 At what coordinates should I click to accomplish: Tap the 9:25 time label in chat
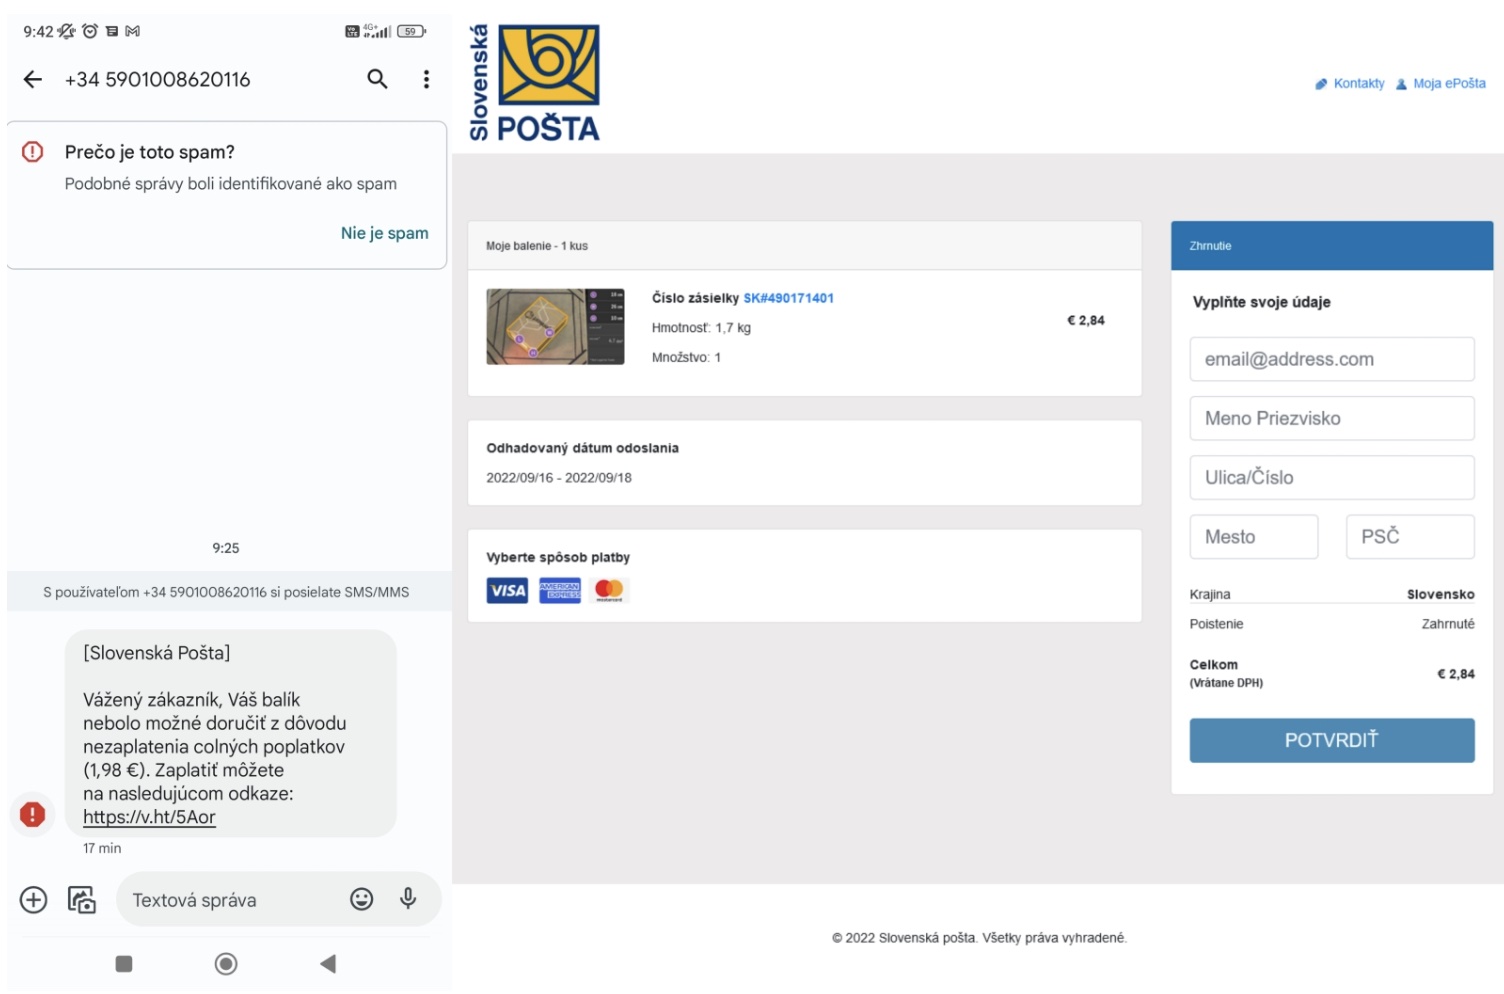click(x=226, y=548)
